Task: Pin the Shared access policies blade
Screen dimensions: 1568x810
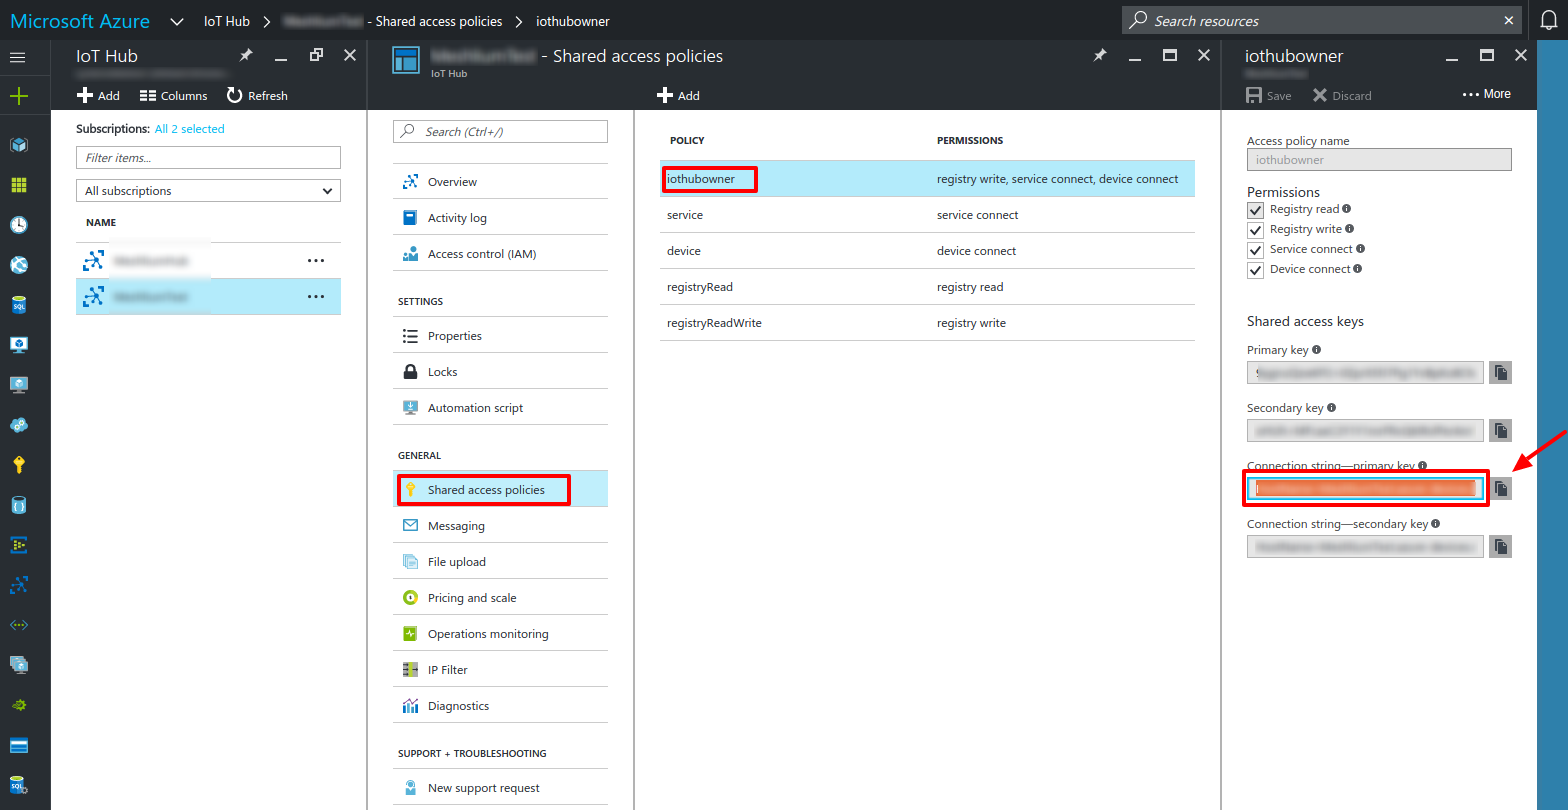Action: 1100,56
